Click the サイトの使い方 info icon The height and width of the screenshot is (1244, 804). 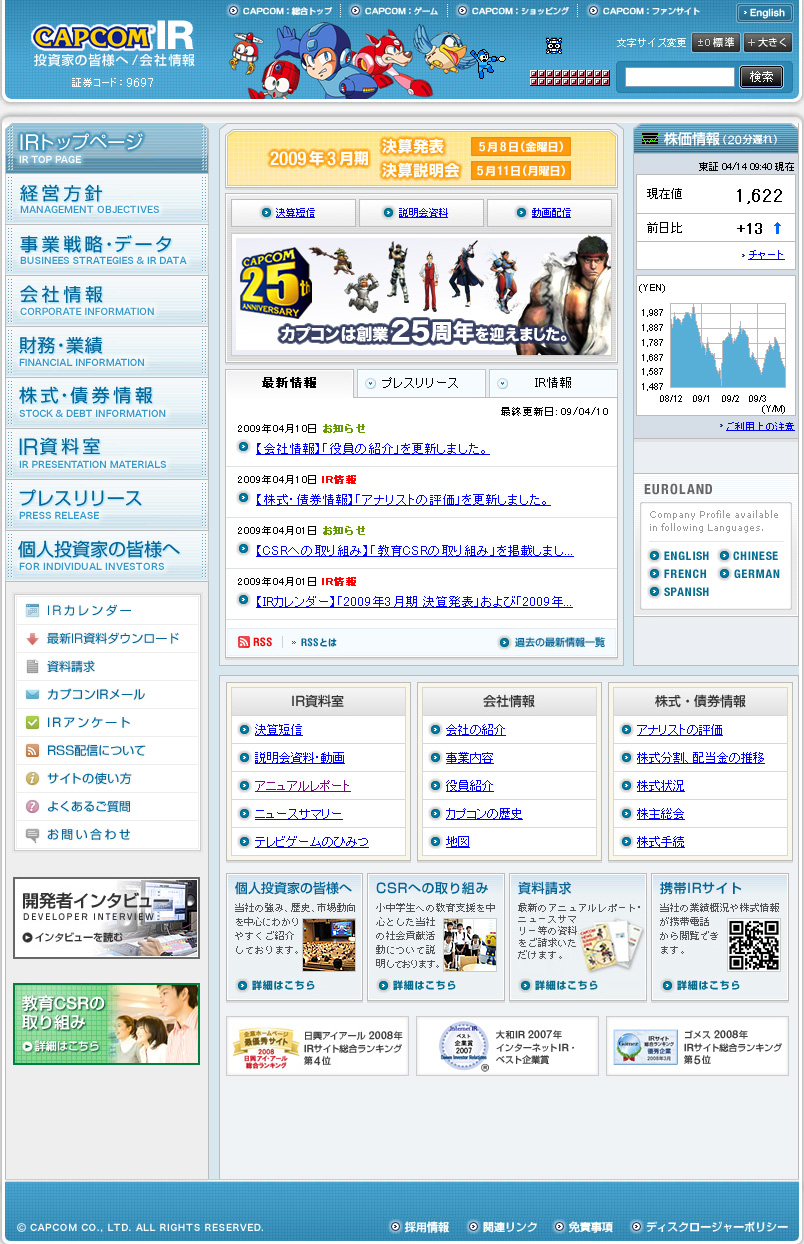(32, 778)
